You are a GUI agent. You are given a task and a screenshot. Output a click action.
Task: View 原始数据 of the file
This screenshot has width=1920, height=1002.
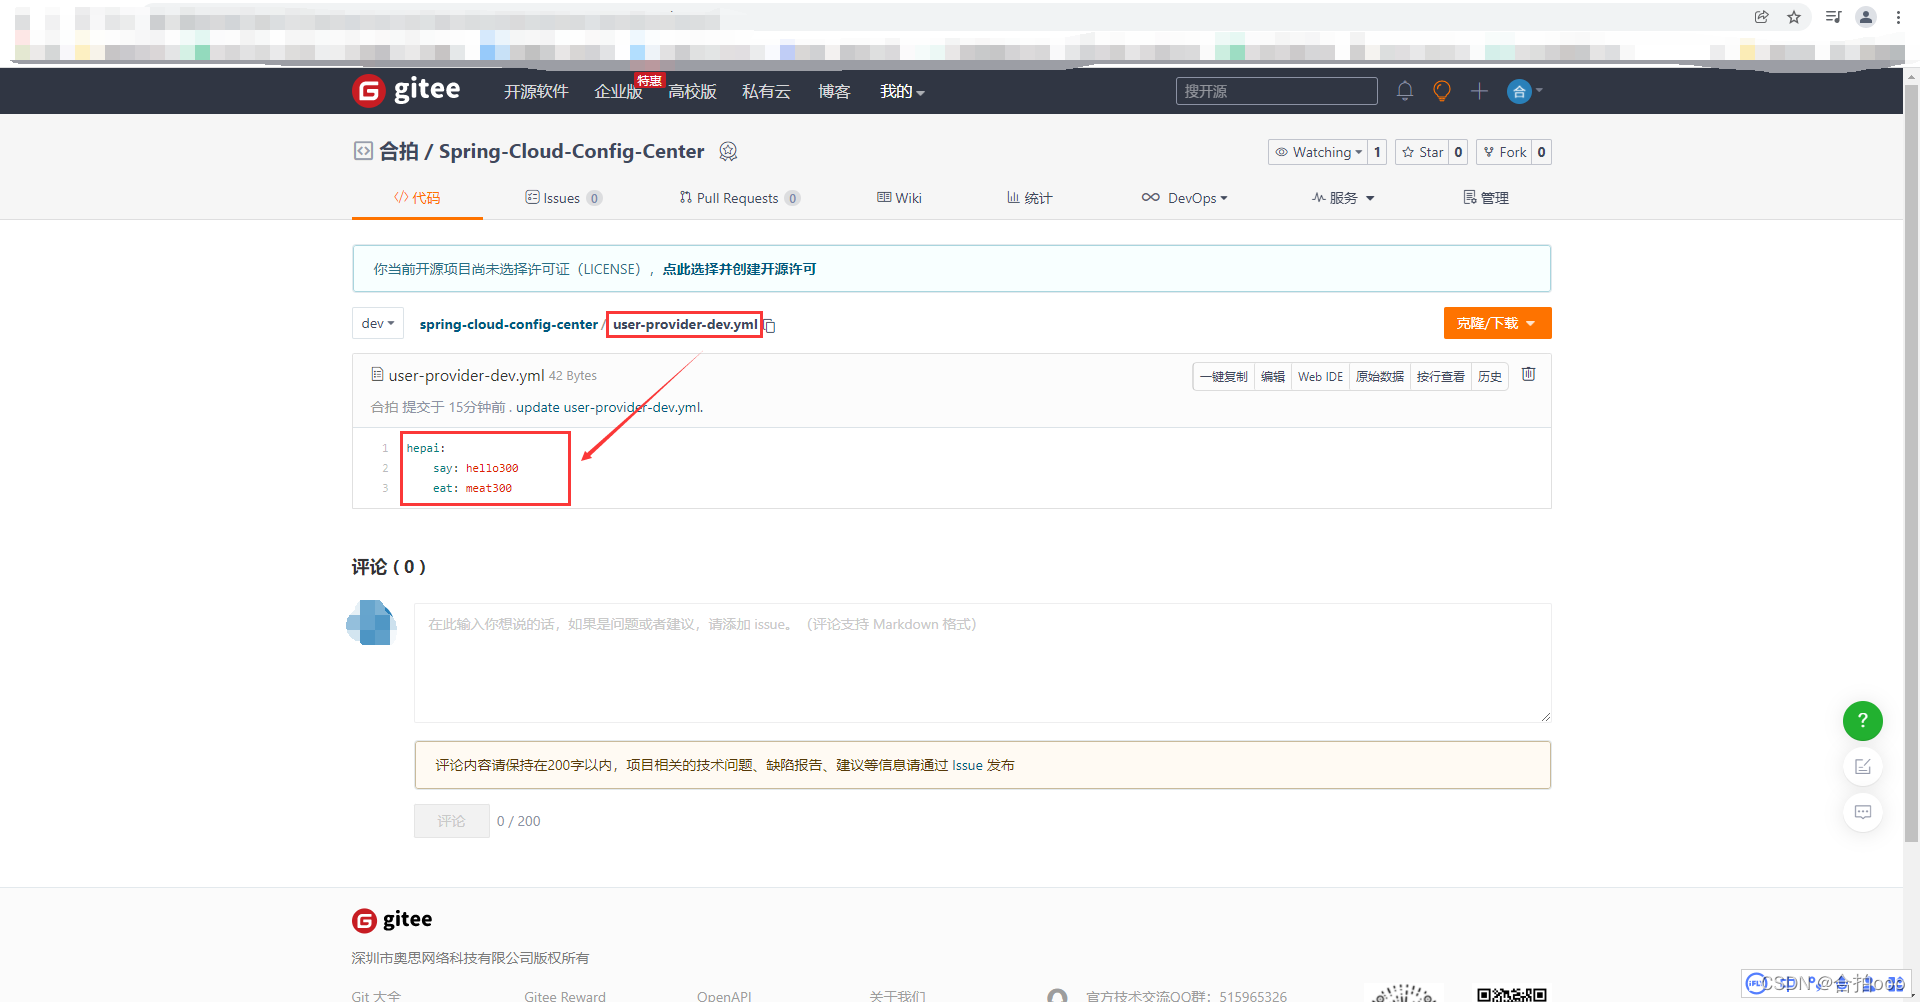coord(1380,376)
